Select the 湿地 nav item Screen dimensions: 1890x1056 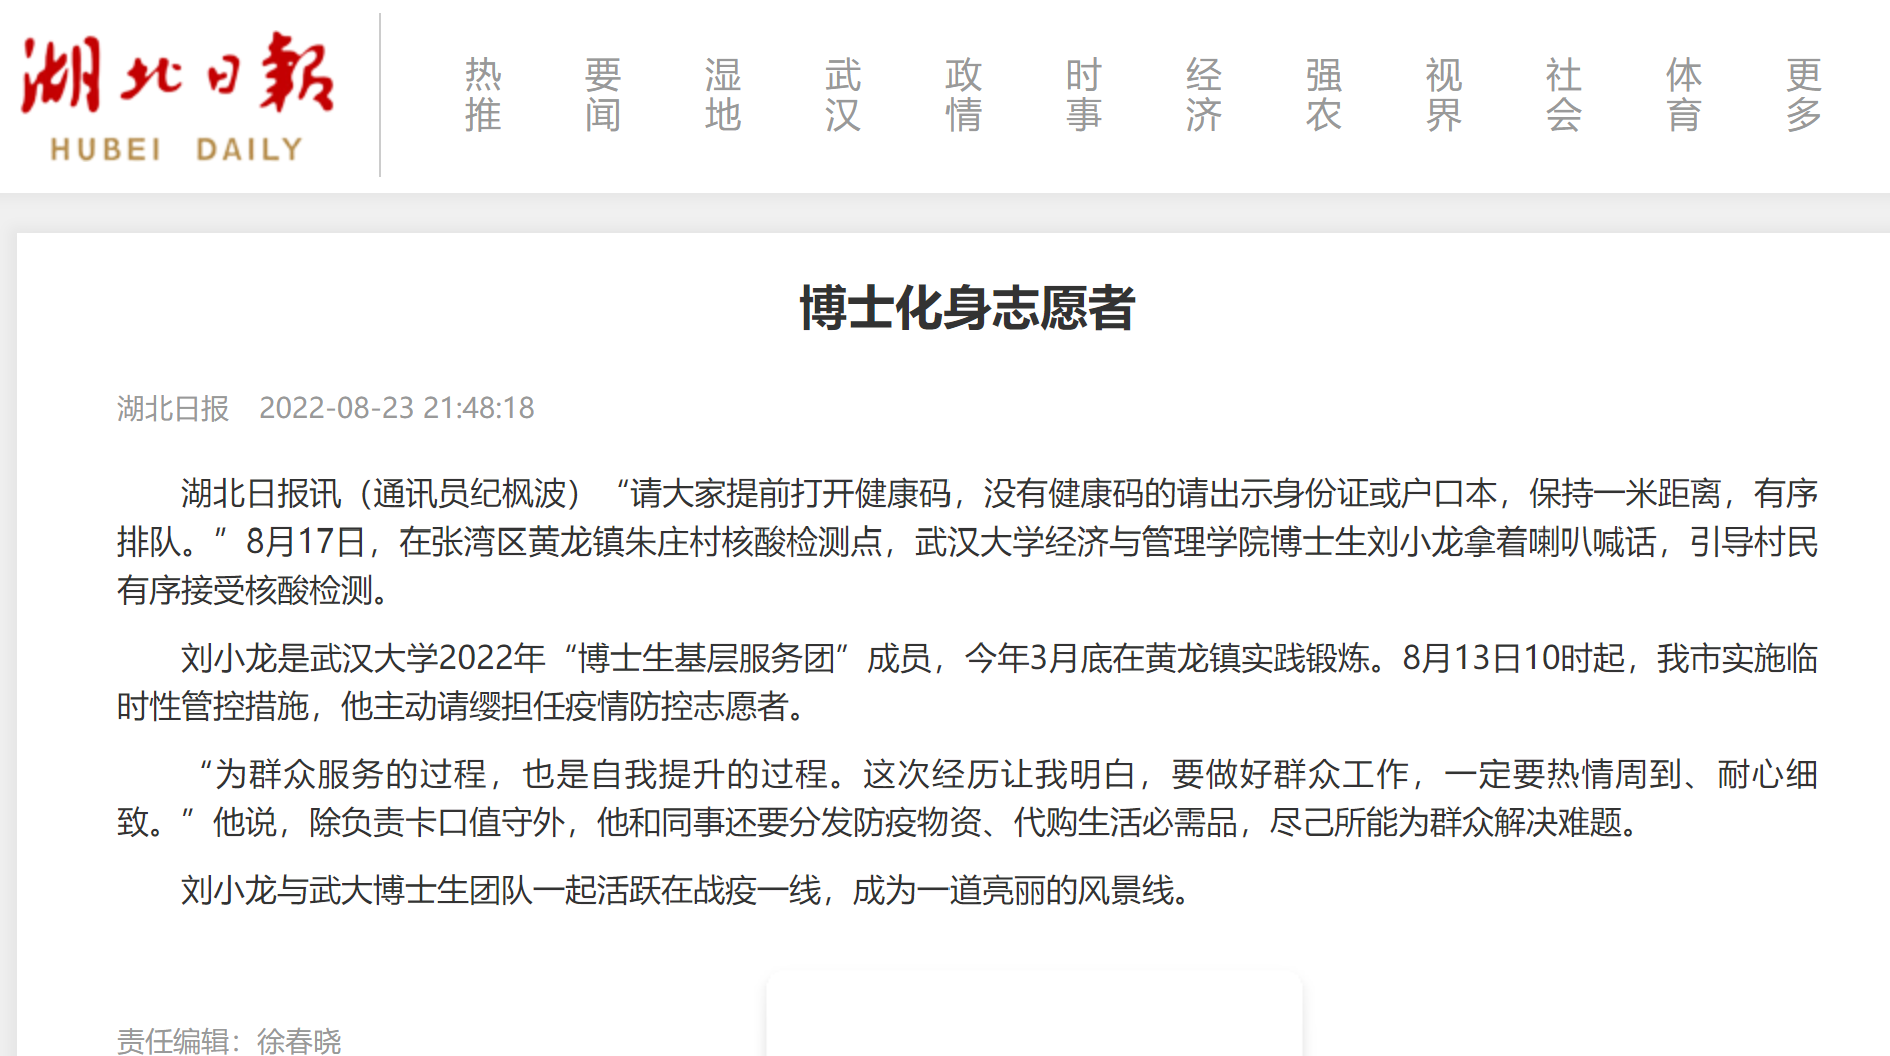click(723, 95)
